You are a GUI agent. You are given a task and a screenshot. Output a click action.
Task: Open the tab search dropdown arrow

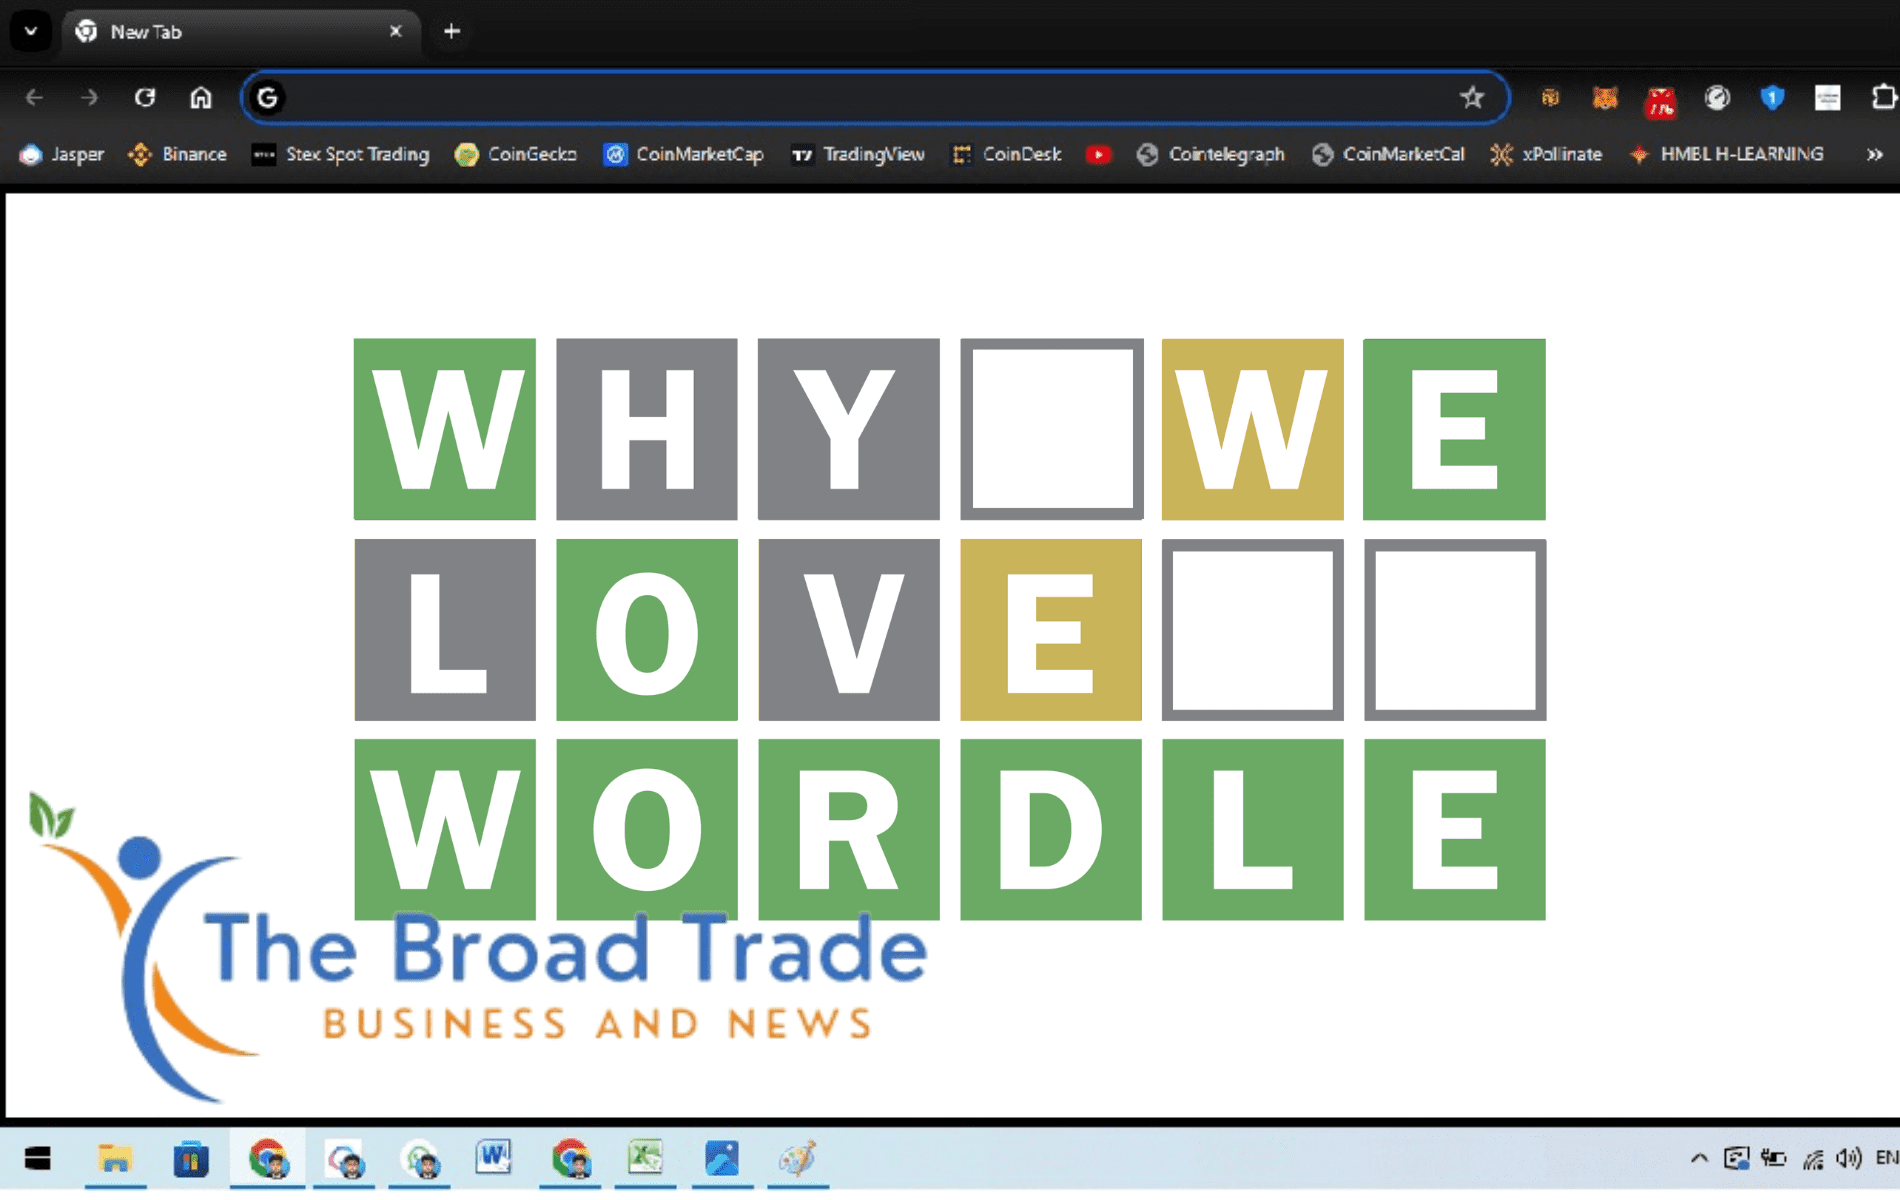point(31,31)
